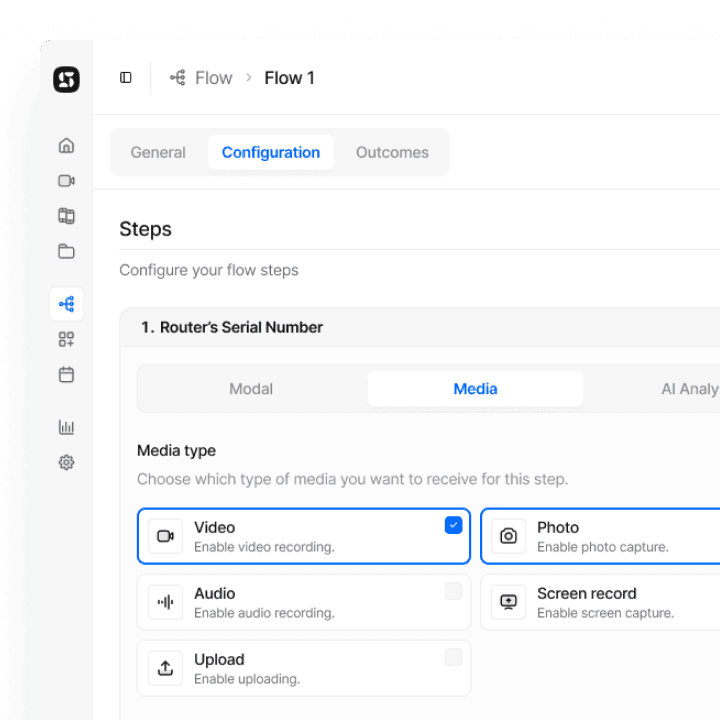Viewport: 720px width, 720px height.
Task: Switch to the Outcomes tab
Action: point(392,152)
